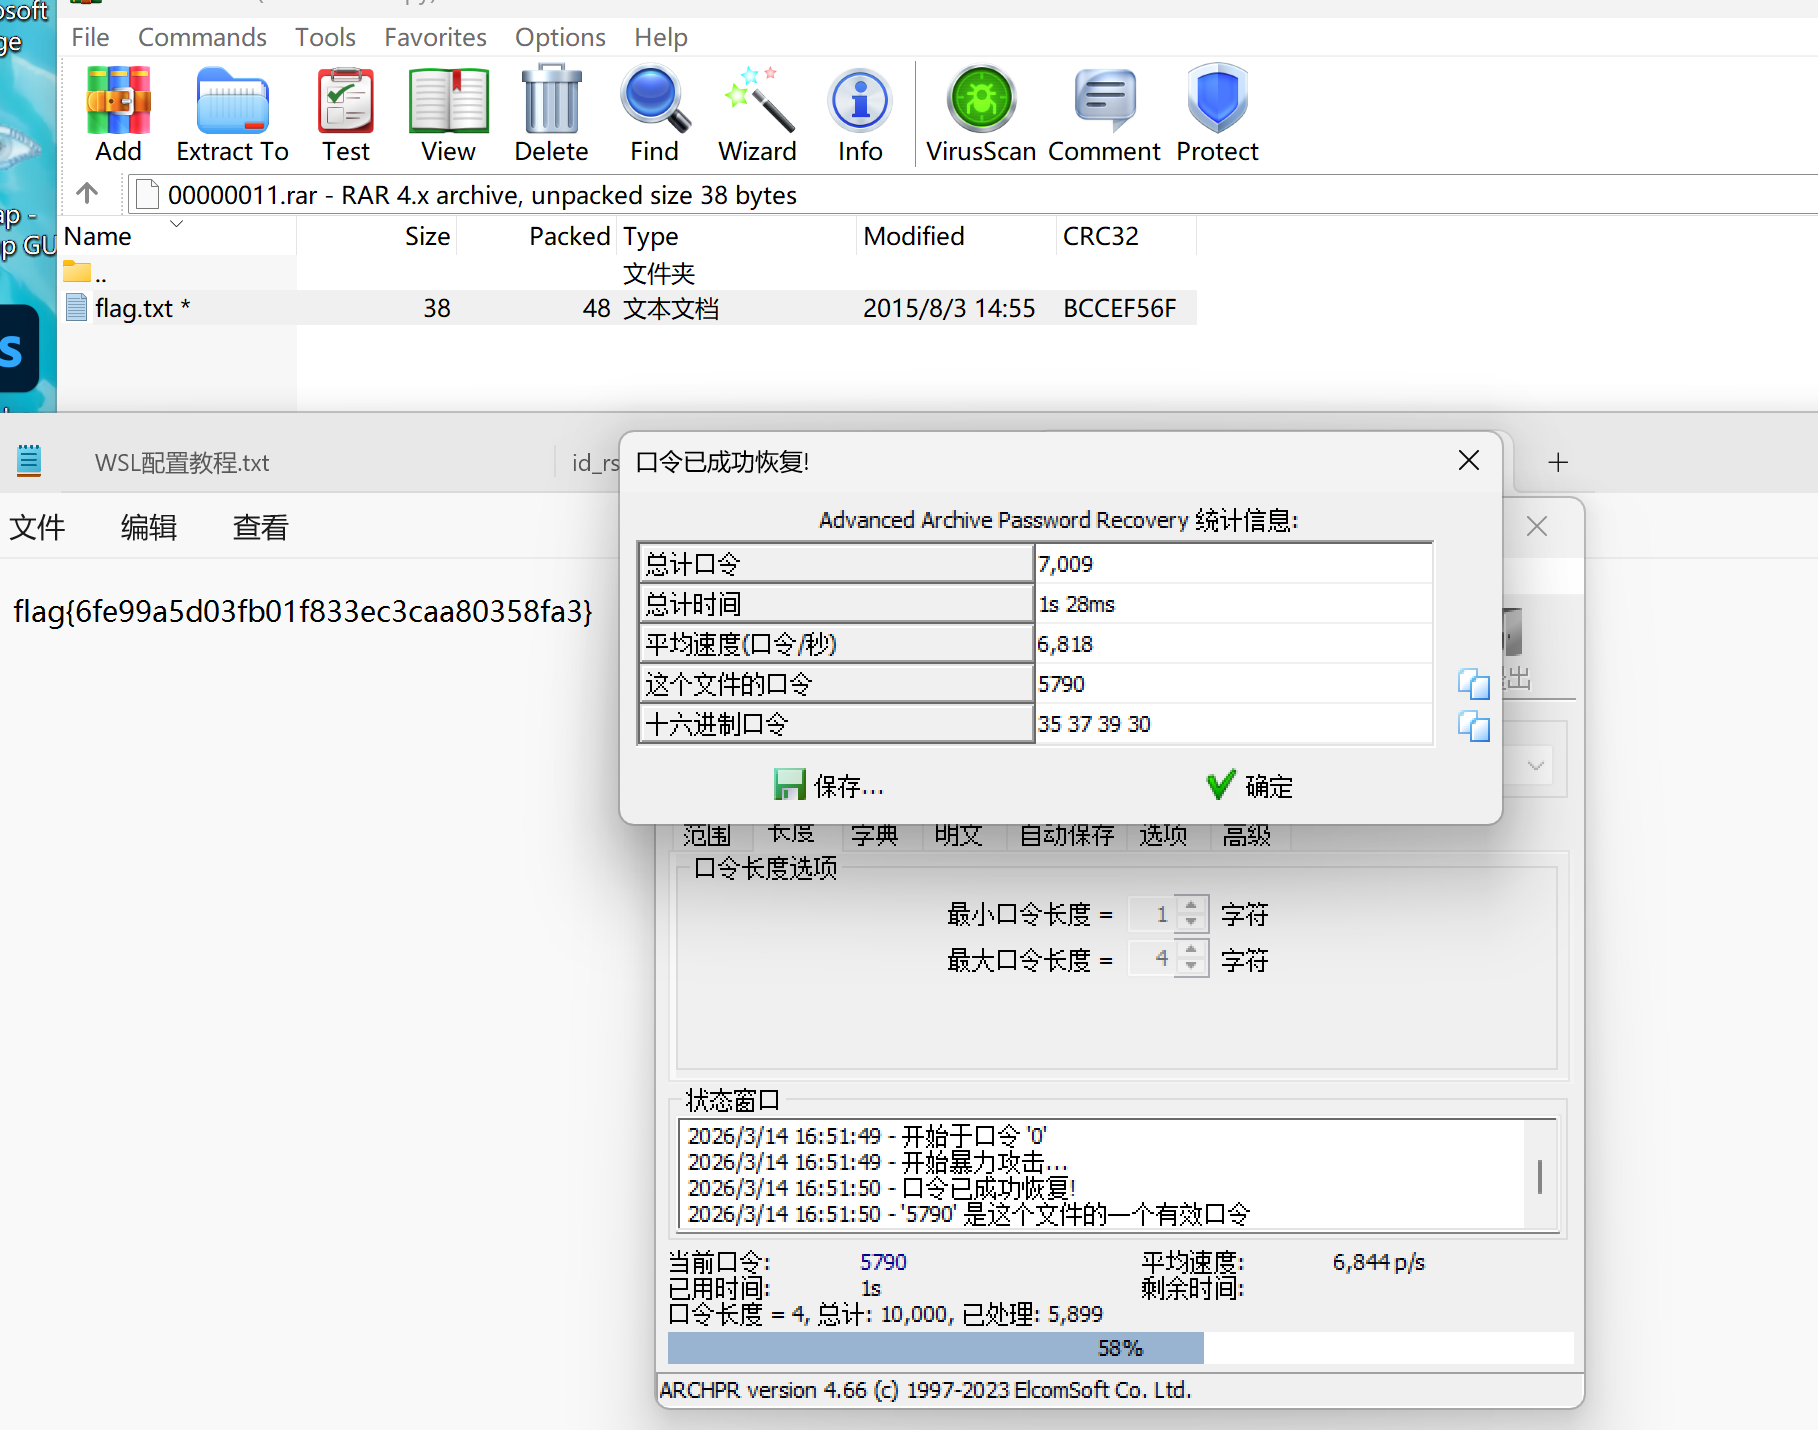Switch to the 字典 tab
The width and height of the screenshot is (1818, 1430).
click(x=874, y=835)
